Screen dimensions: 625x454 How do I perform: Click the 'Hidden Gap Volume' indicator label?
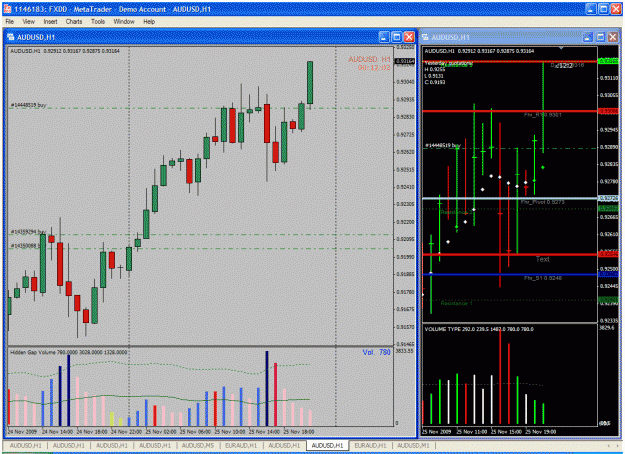(x=69, y=352)
